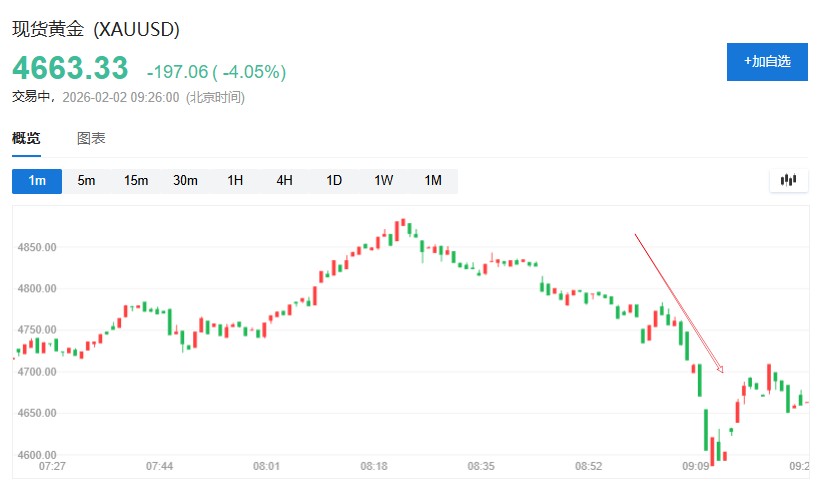Choose the 1H interval
Viewport: 822px width, 483px height.
click(x=235, y=181)
